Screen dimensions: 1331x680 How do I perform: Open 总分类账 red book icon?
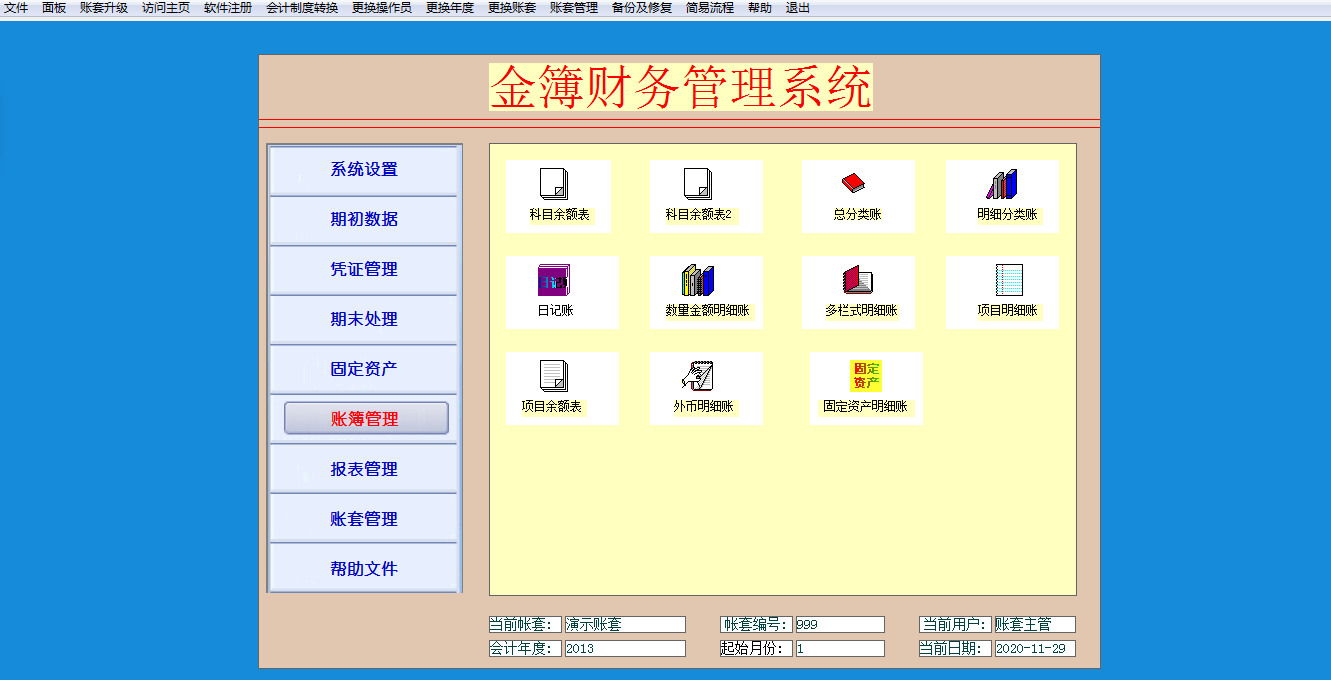coord(853,184)
